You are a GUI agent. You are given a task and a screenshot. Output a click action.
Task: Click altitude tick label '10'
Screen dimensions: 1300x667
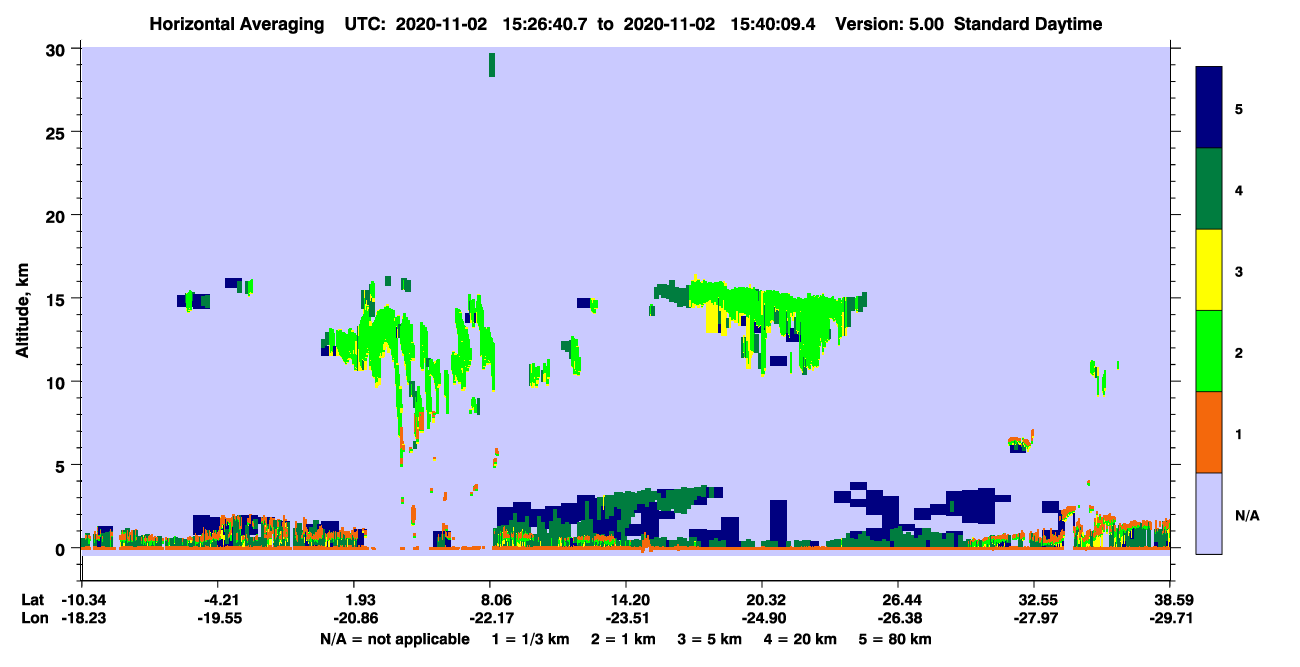(57, 382)
